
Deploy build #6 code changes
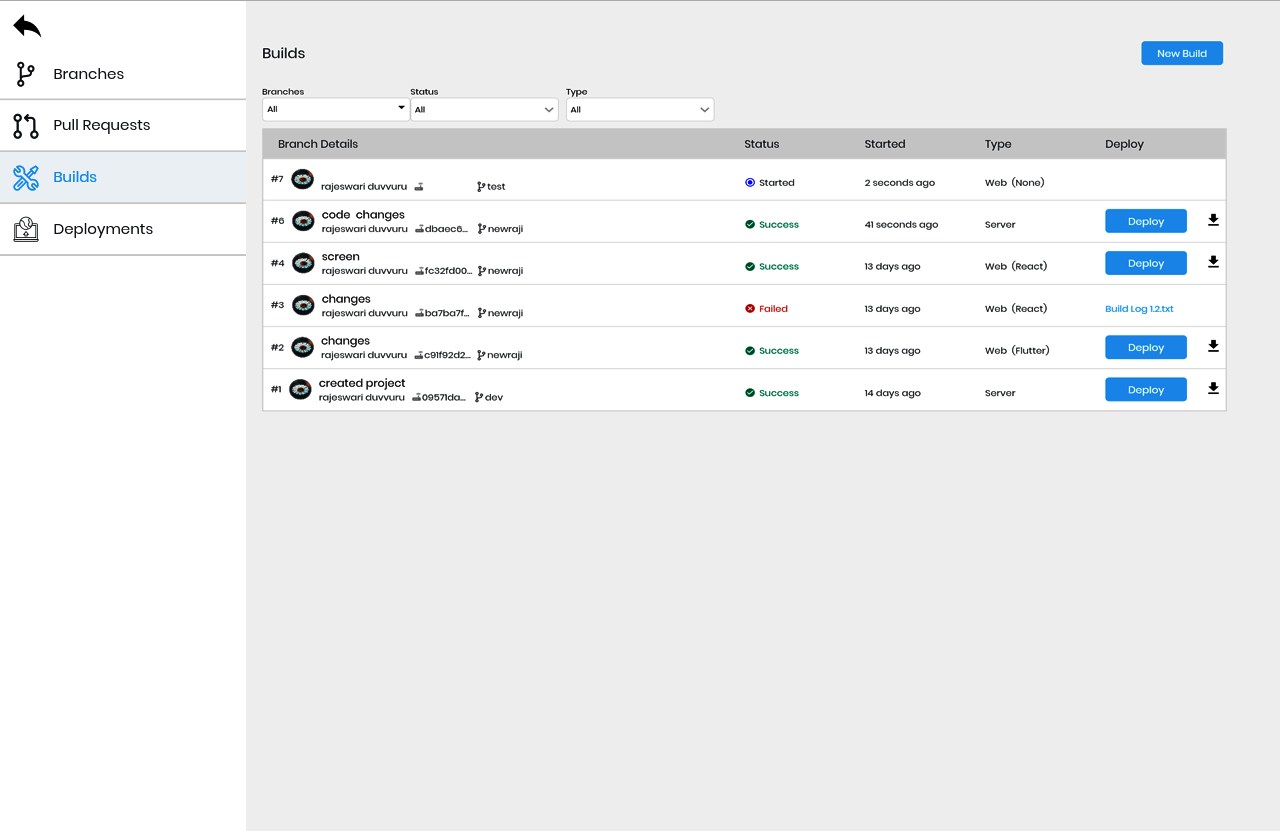(1145, 221)
